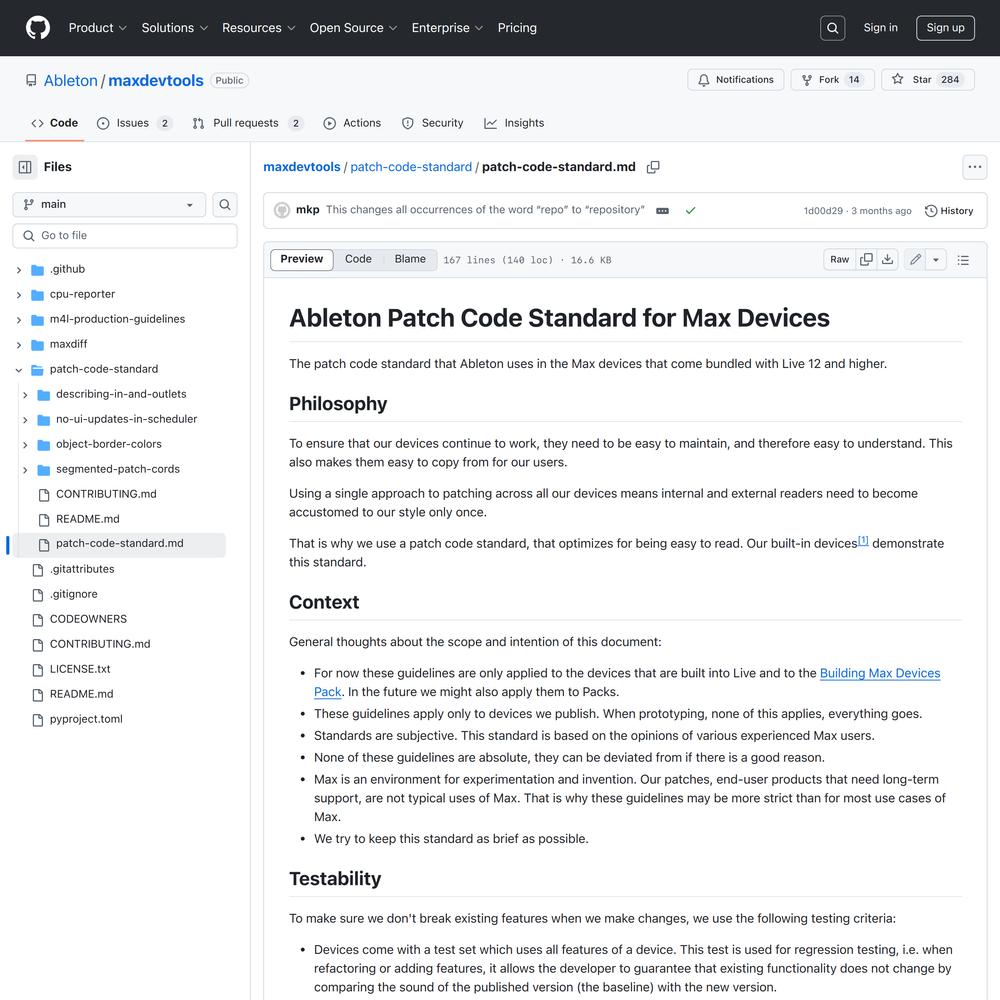Image resolution: width=1000 pixels, height=1000 pixels.
Task: Open the Resources dropdown menu
Action: click(x=258, y=28)
